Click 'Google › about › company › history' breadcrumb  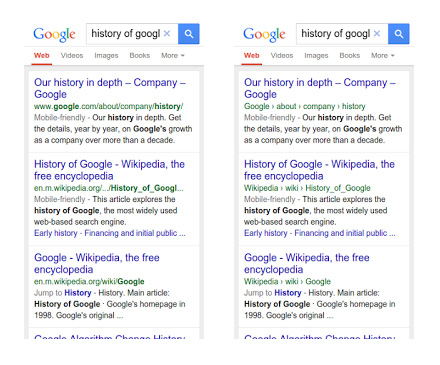[305, 106]
